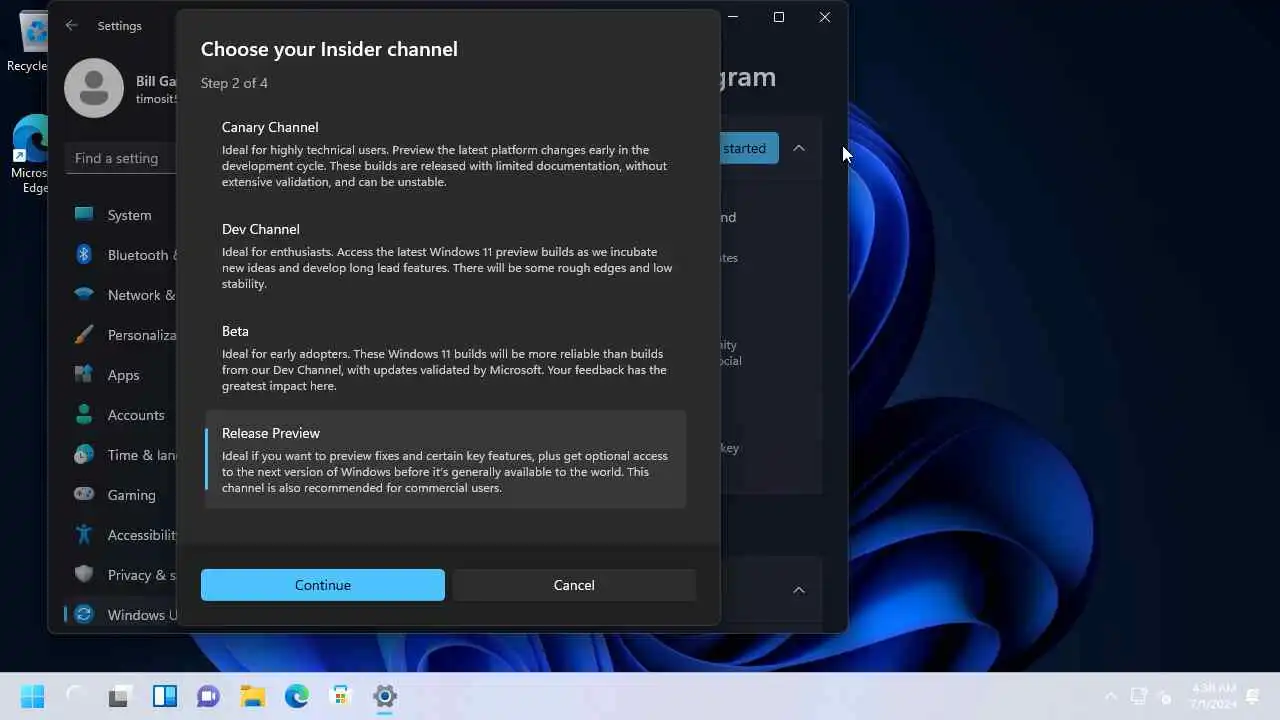Image resolution: width=1280 pixels, height=720 pixels.
Task: Open the Windows Update icon
Action: (84, 615)
